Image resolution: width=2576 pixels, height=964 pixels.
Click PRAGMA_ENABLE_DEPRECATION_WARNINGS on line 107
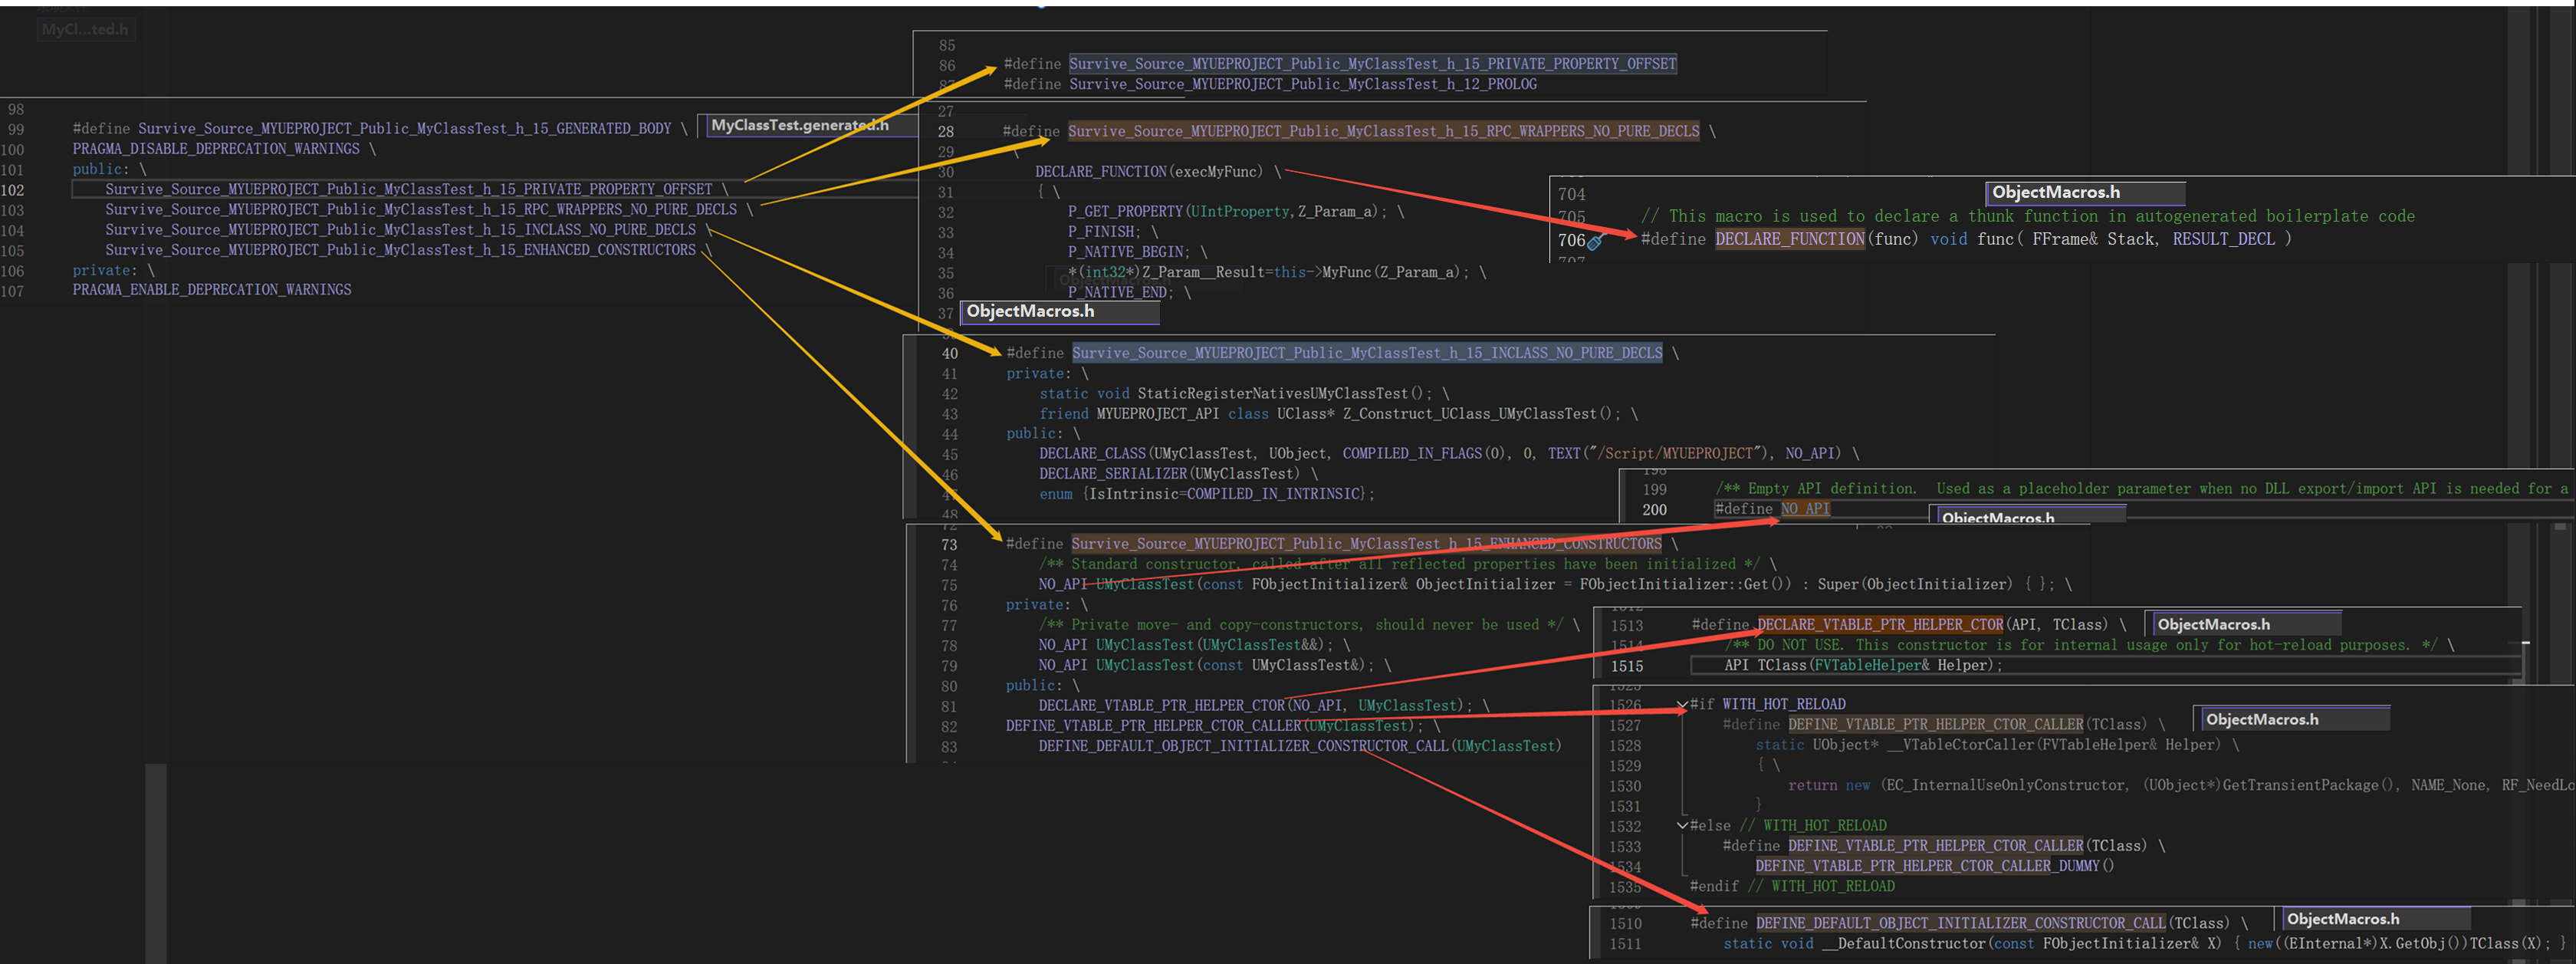pyautogui.click(x=212, y=290)
